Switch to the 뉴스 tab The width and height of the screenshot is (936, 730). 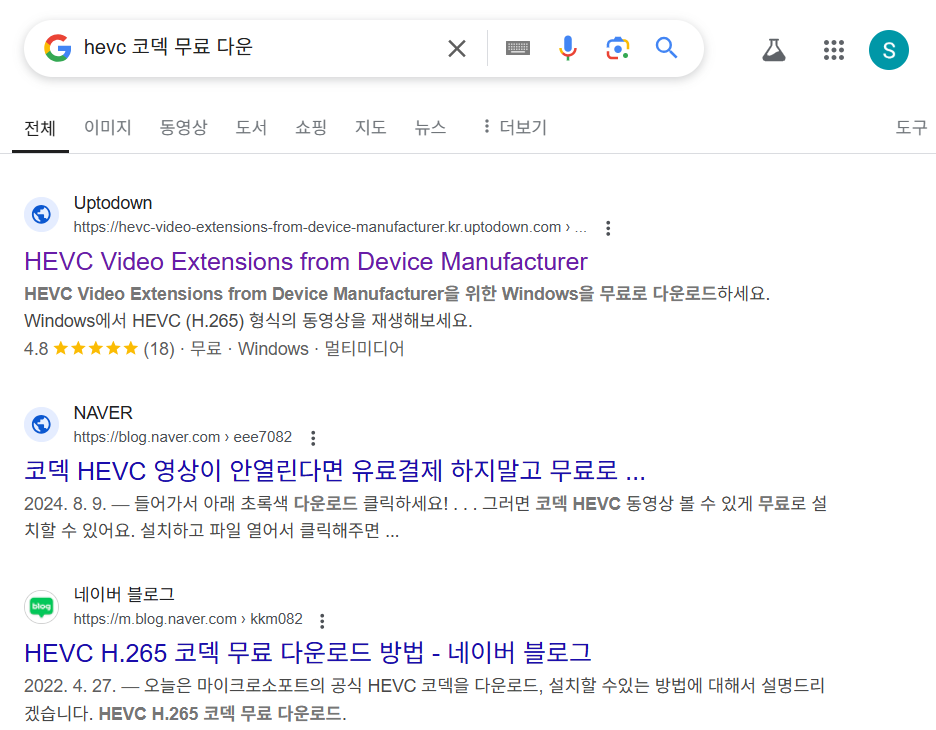coord(430,127)
